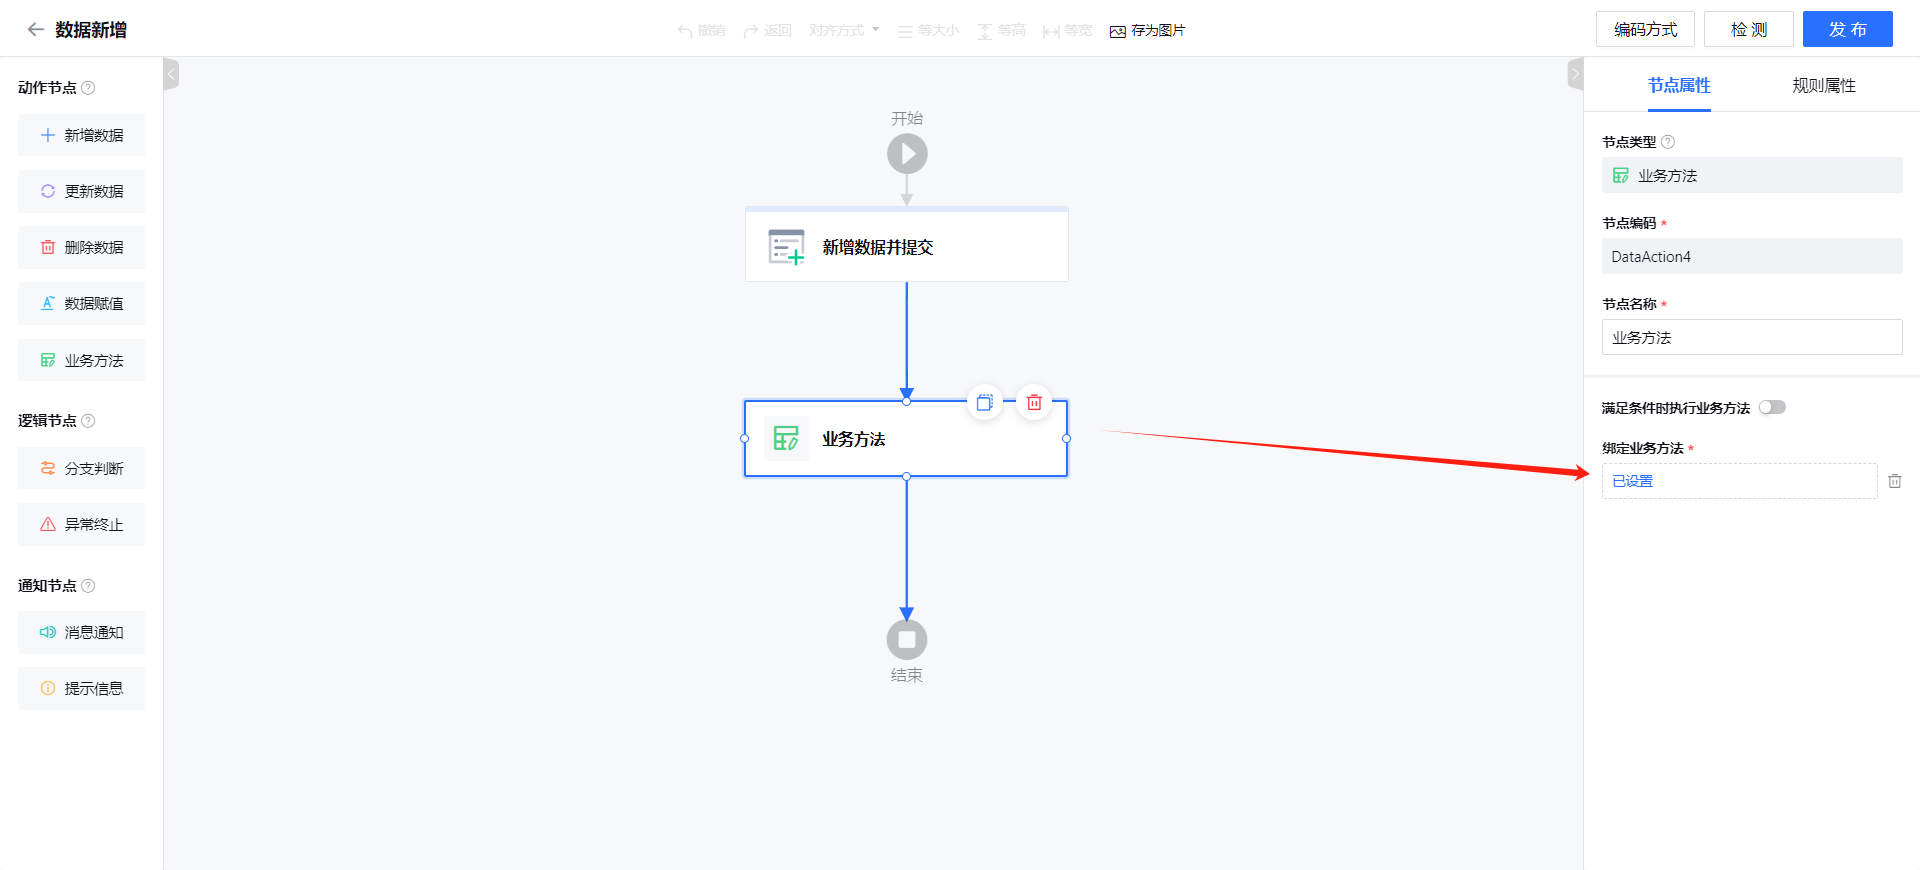
Task: Add a 删除数据 action node
Action: click(x=81, y=247)
